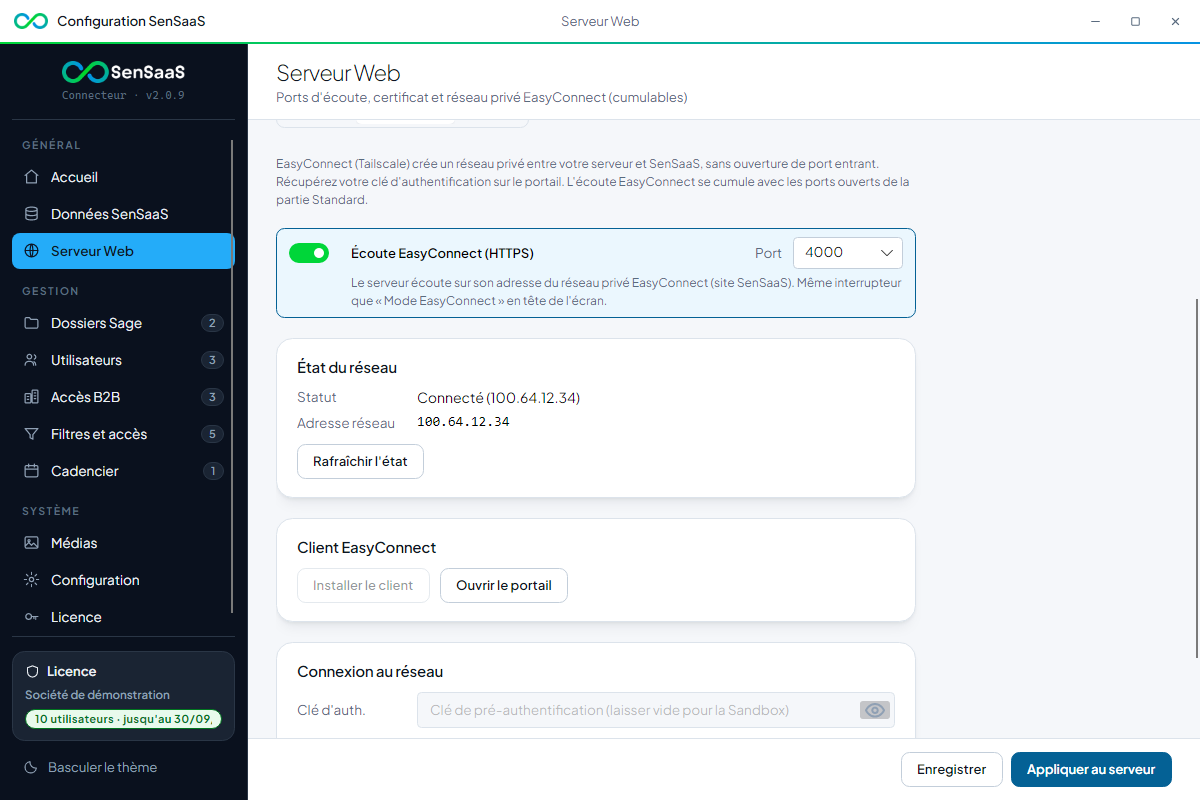This screenshot has height=800, width=1200.
Task: Click the Dossiers Sage count badge 2
Action: [x=211, y=323]
